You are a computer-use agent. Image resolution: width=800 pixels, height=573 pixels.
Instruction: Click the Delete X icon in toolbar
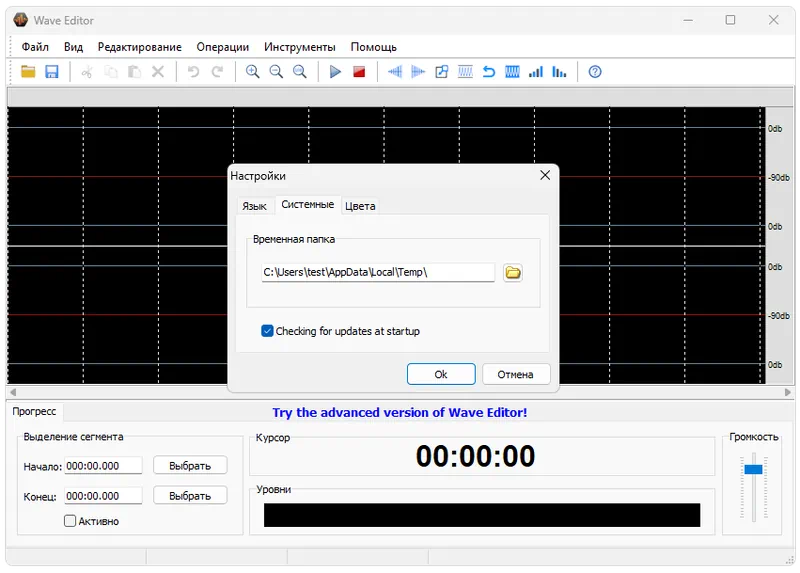pyautogui.click(x=158, y=72)
